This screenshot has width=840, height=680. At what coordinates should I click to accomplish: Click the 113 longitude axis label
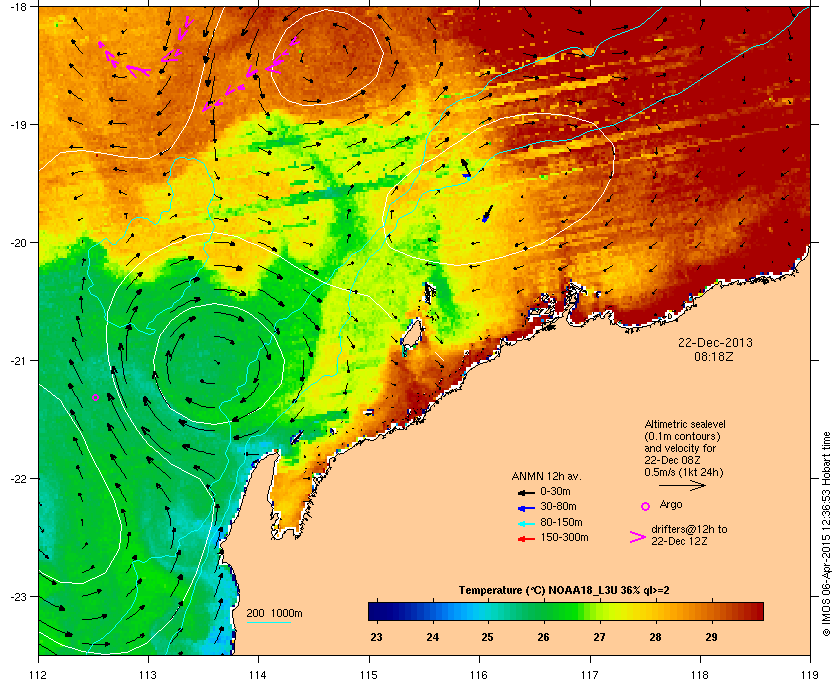[x=148, y=674]
